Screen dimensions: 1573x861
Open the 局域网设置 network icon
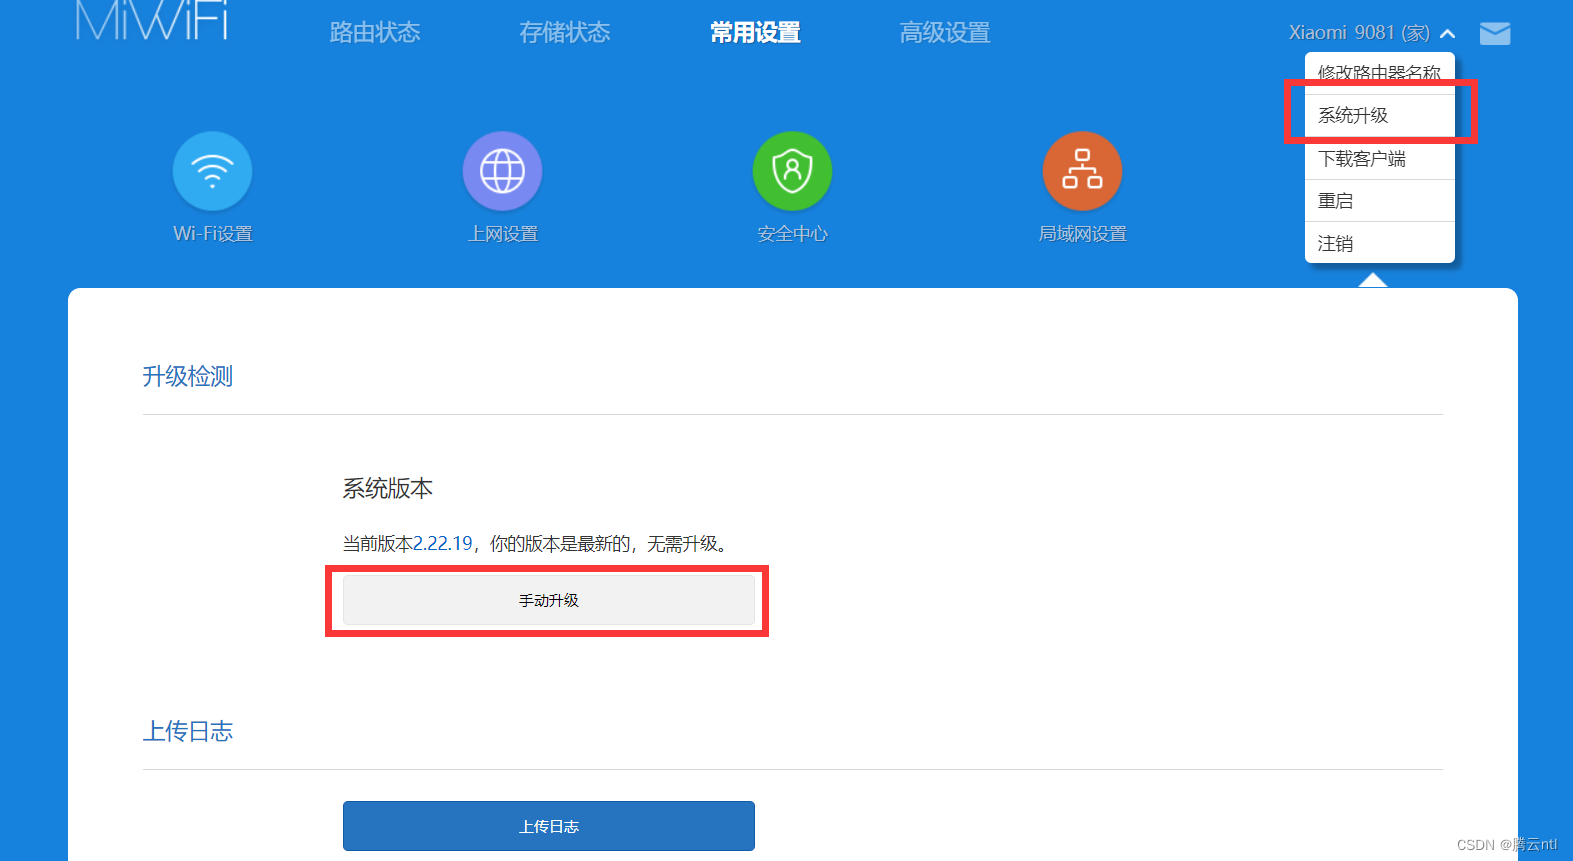pos(1082,171)
